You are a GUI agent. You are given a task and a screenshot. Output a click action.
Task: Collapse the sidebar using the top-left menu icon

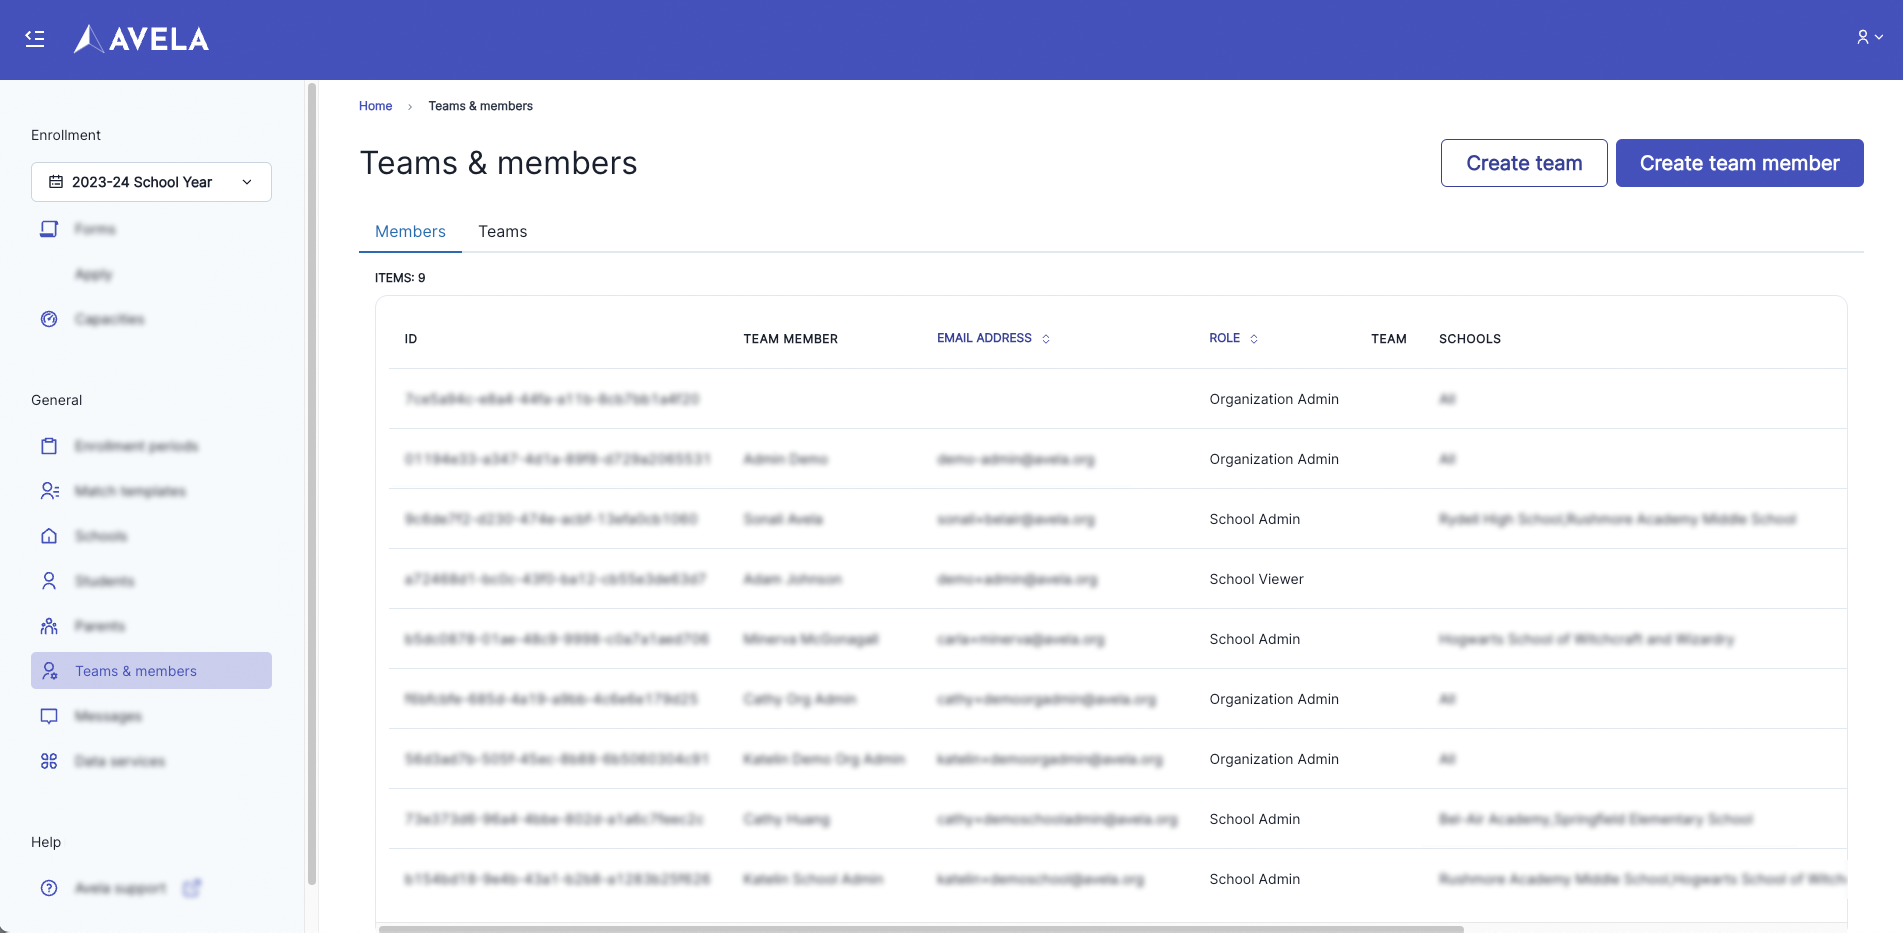[35, 39]
